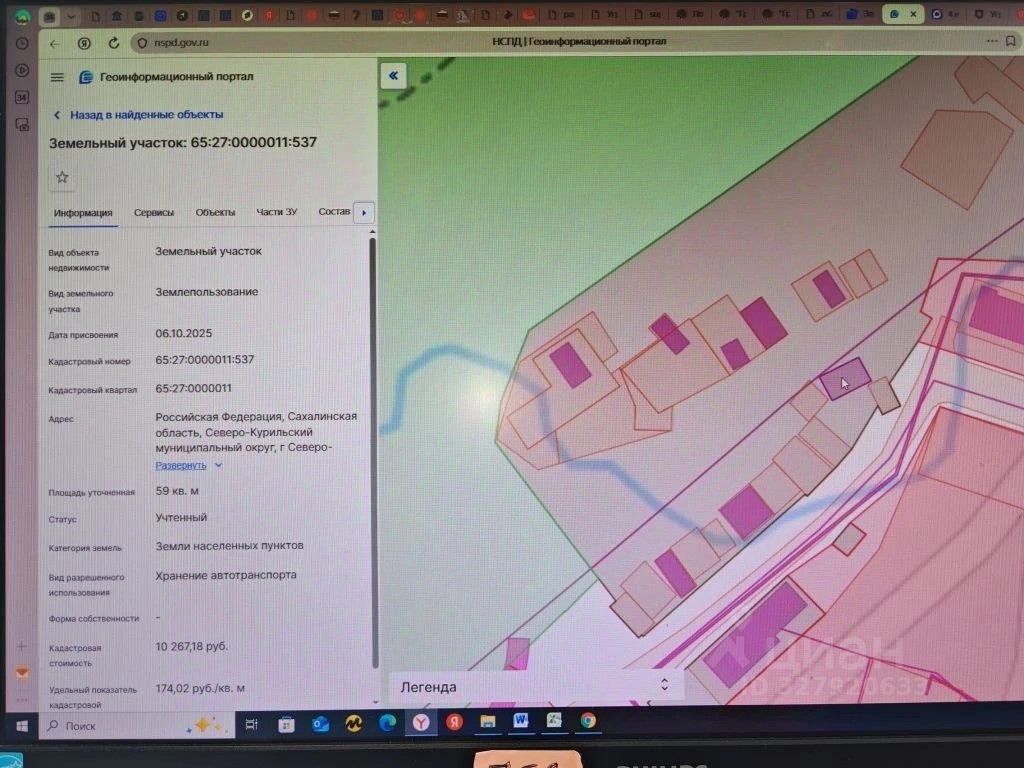Screen dimensions: 1024x768
Task: Click the status value Учтенный
Action: pyautogui.click(x=181, y=517)
